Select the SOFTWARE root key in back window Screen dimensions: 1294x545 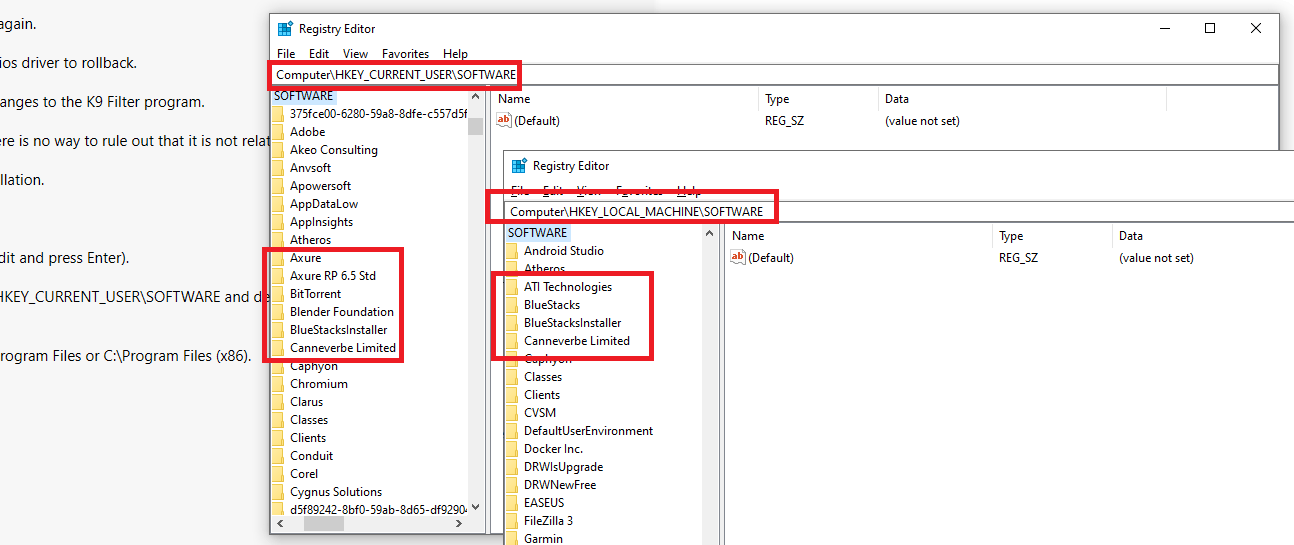click(304, 96)
